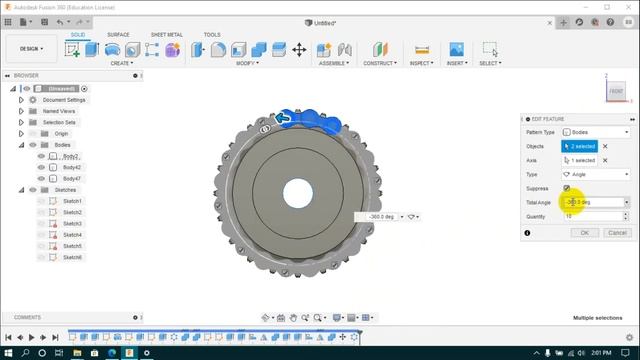Click the Pan hand icon
The image size is (640, 360).
(x=293, y=318)
